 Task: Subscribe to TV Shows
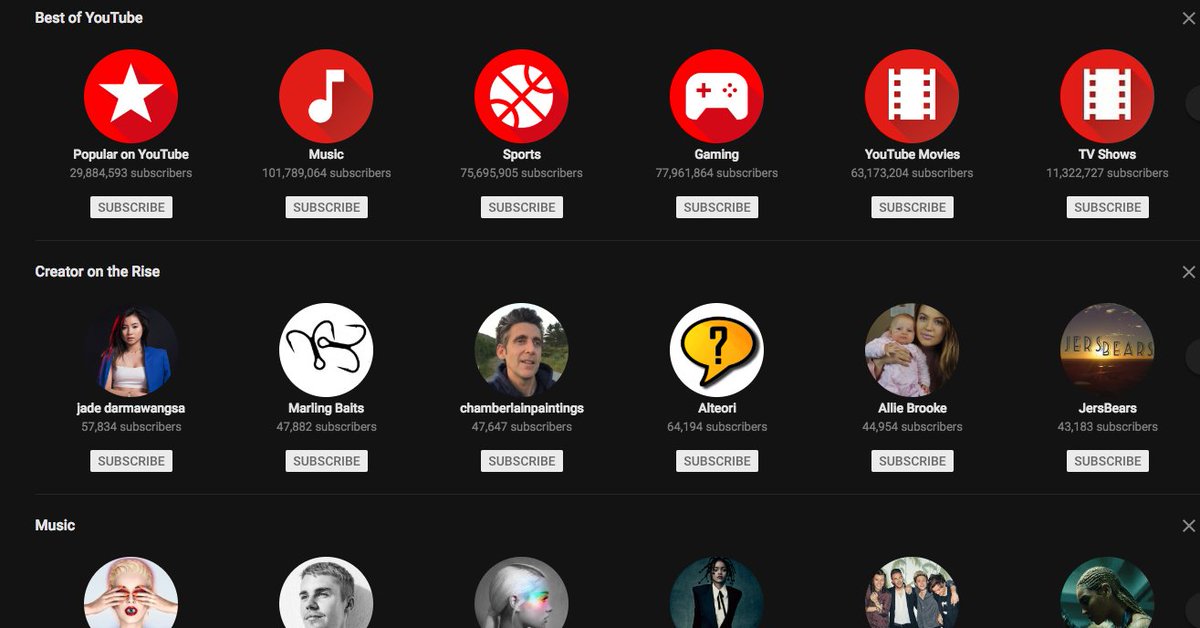[x=1107, y=207]
